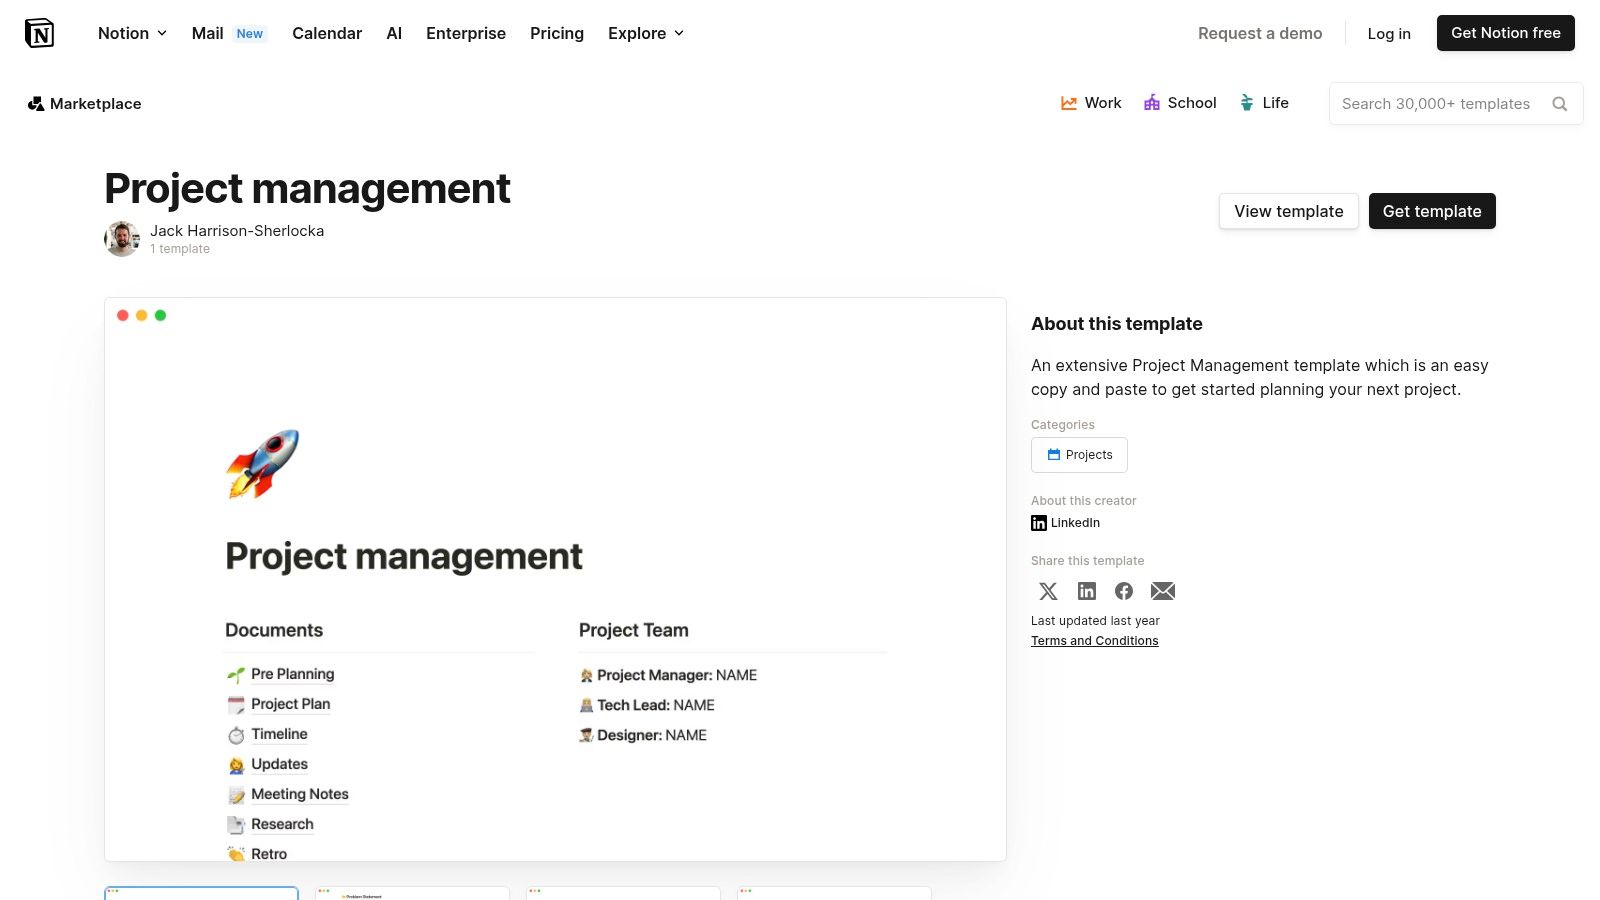Open Terms and Conditions link
Screen dimensions: 1600x900
coord(1095,641)
